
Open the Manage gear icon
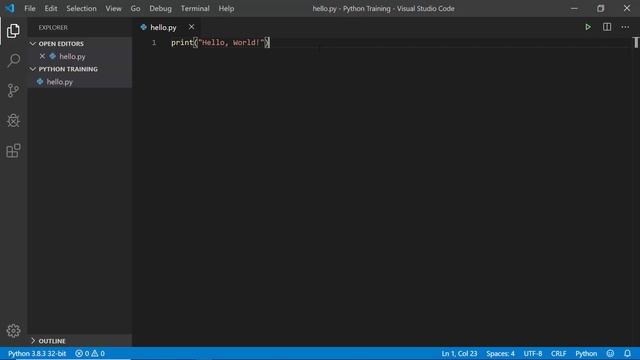pyautogui.click(x=13, y=331)
